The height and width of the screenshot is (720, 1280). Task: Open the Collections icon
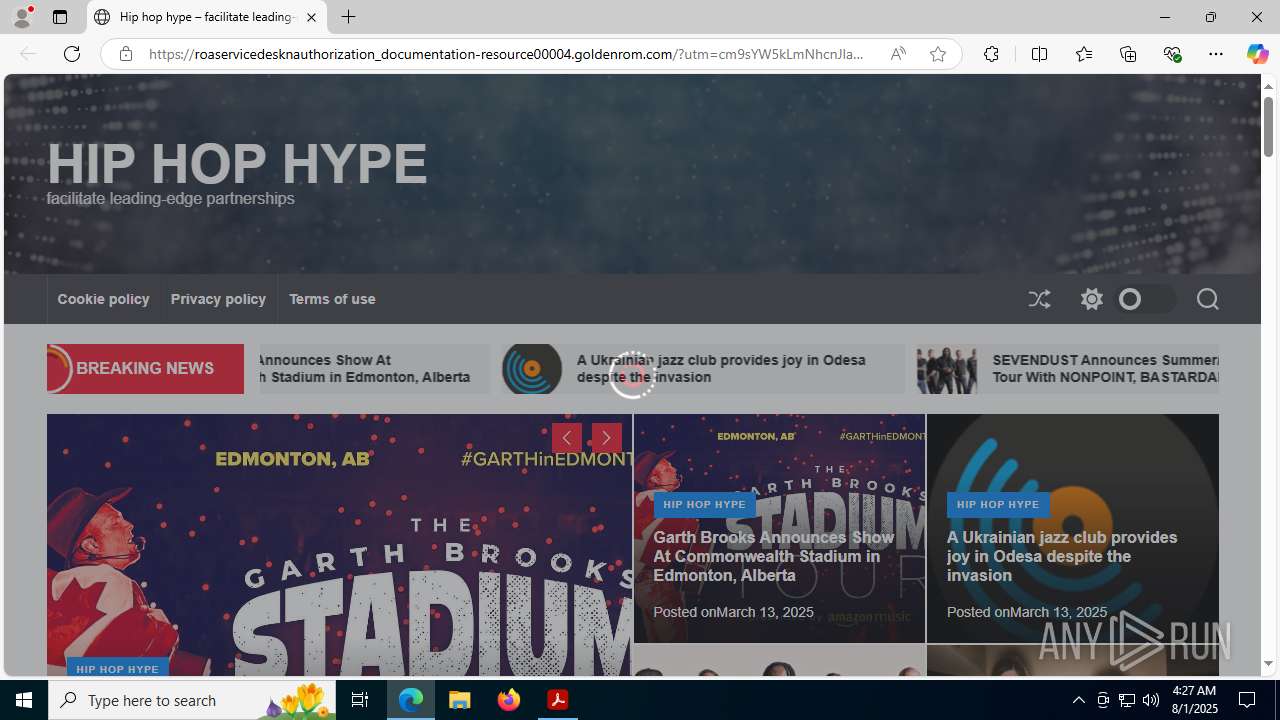(x=1128, y=54)
